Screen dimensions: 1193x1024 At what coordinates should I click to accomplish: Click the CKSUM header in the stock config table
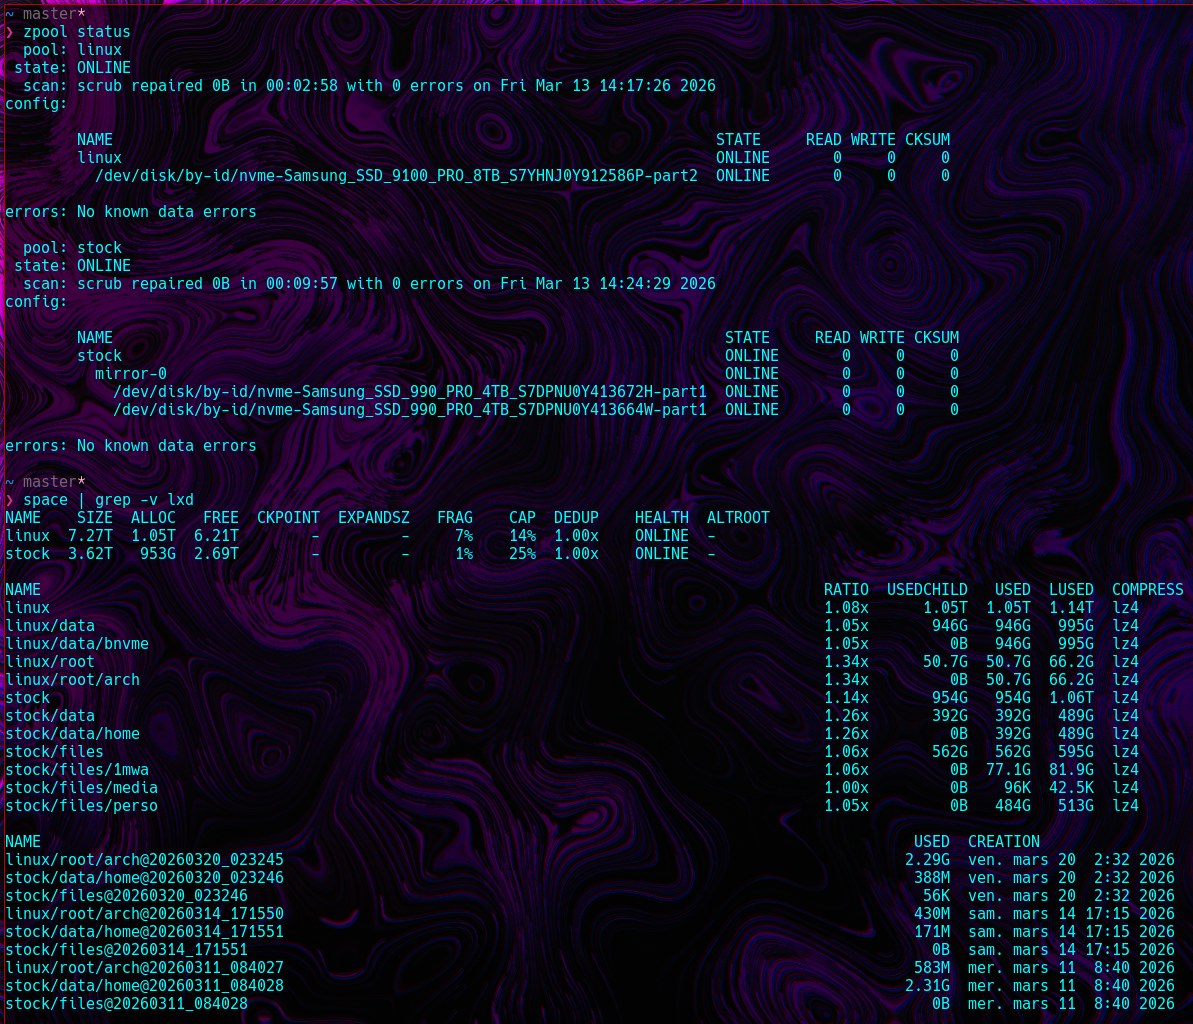936,338
